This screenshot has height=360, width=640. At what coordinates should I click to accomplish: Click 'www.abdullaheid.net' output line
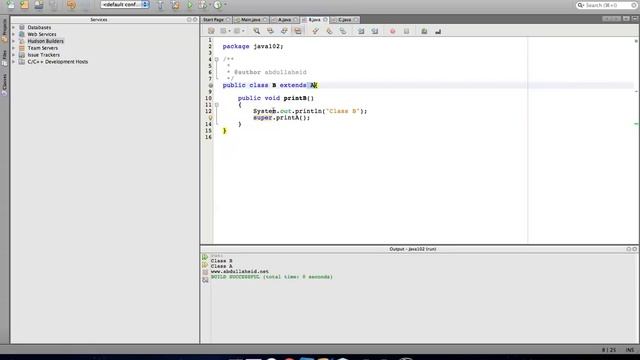pyautogui.click(x=240, y=271)
